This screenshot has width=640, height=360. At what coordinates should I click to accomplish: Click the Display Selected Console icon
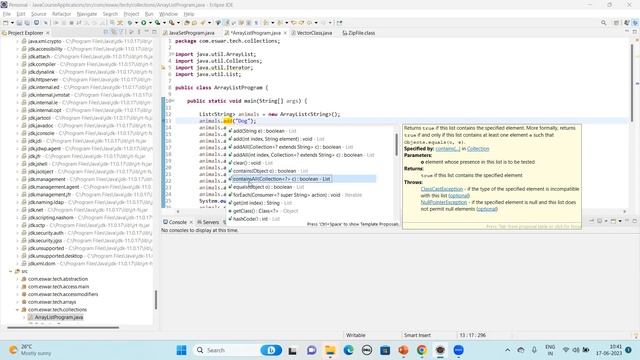click(599, 221)
